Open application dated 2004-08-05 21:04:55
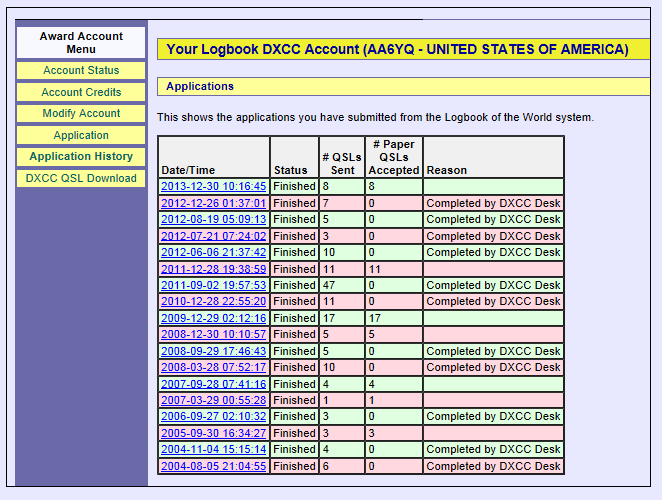This screenshot has height=500, width=662. point(214,466)
